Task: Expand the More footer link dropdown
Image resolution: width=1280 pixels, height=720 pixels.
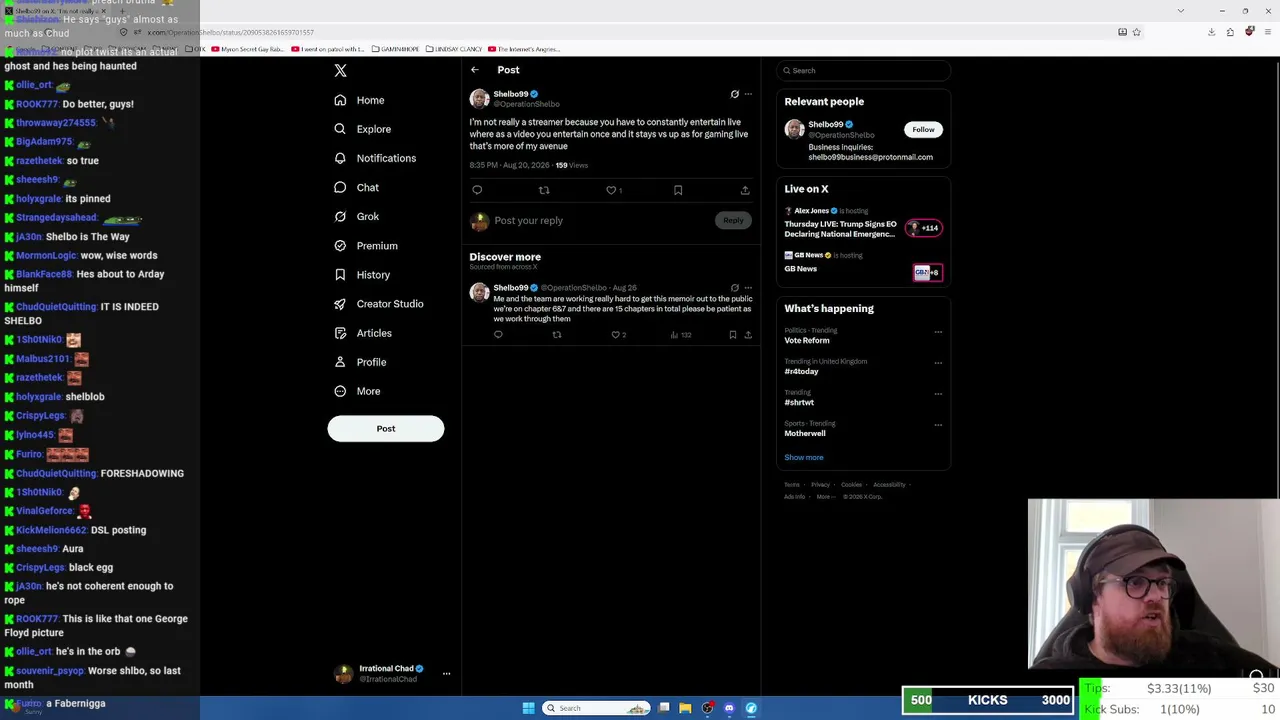Action: (825, 497)
